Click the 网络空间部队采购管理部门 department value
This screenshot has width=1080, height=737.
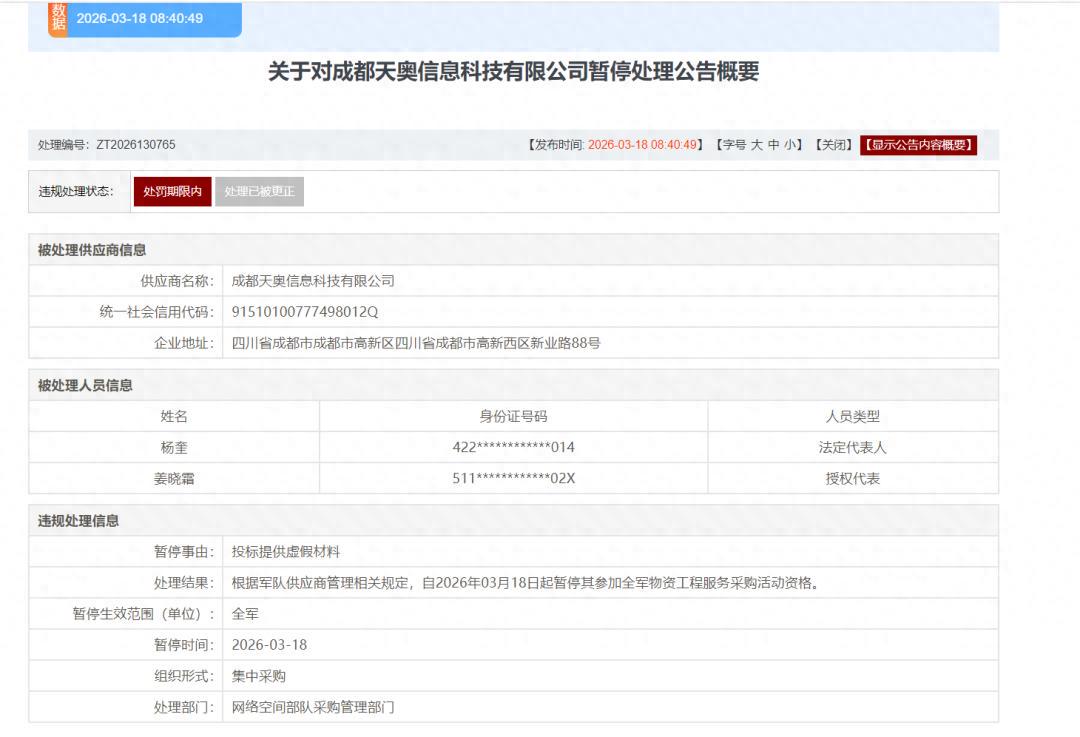click(313, 707)
